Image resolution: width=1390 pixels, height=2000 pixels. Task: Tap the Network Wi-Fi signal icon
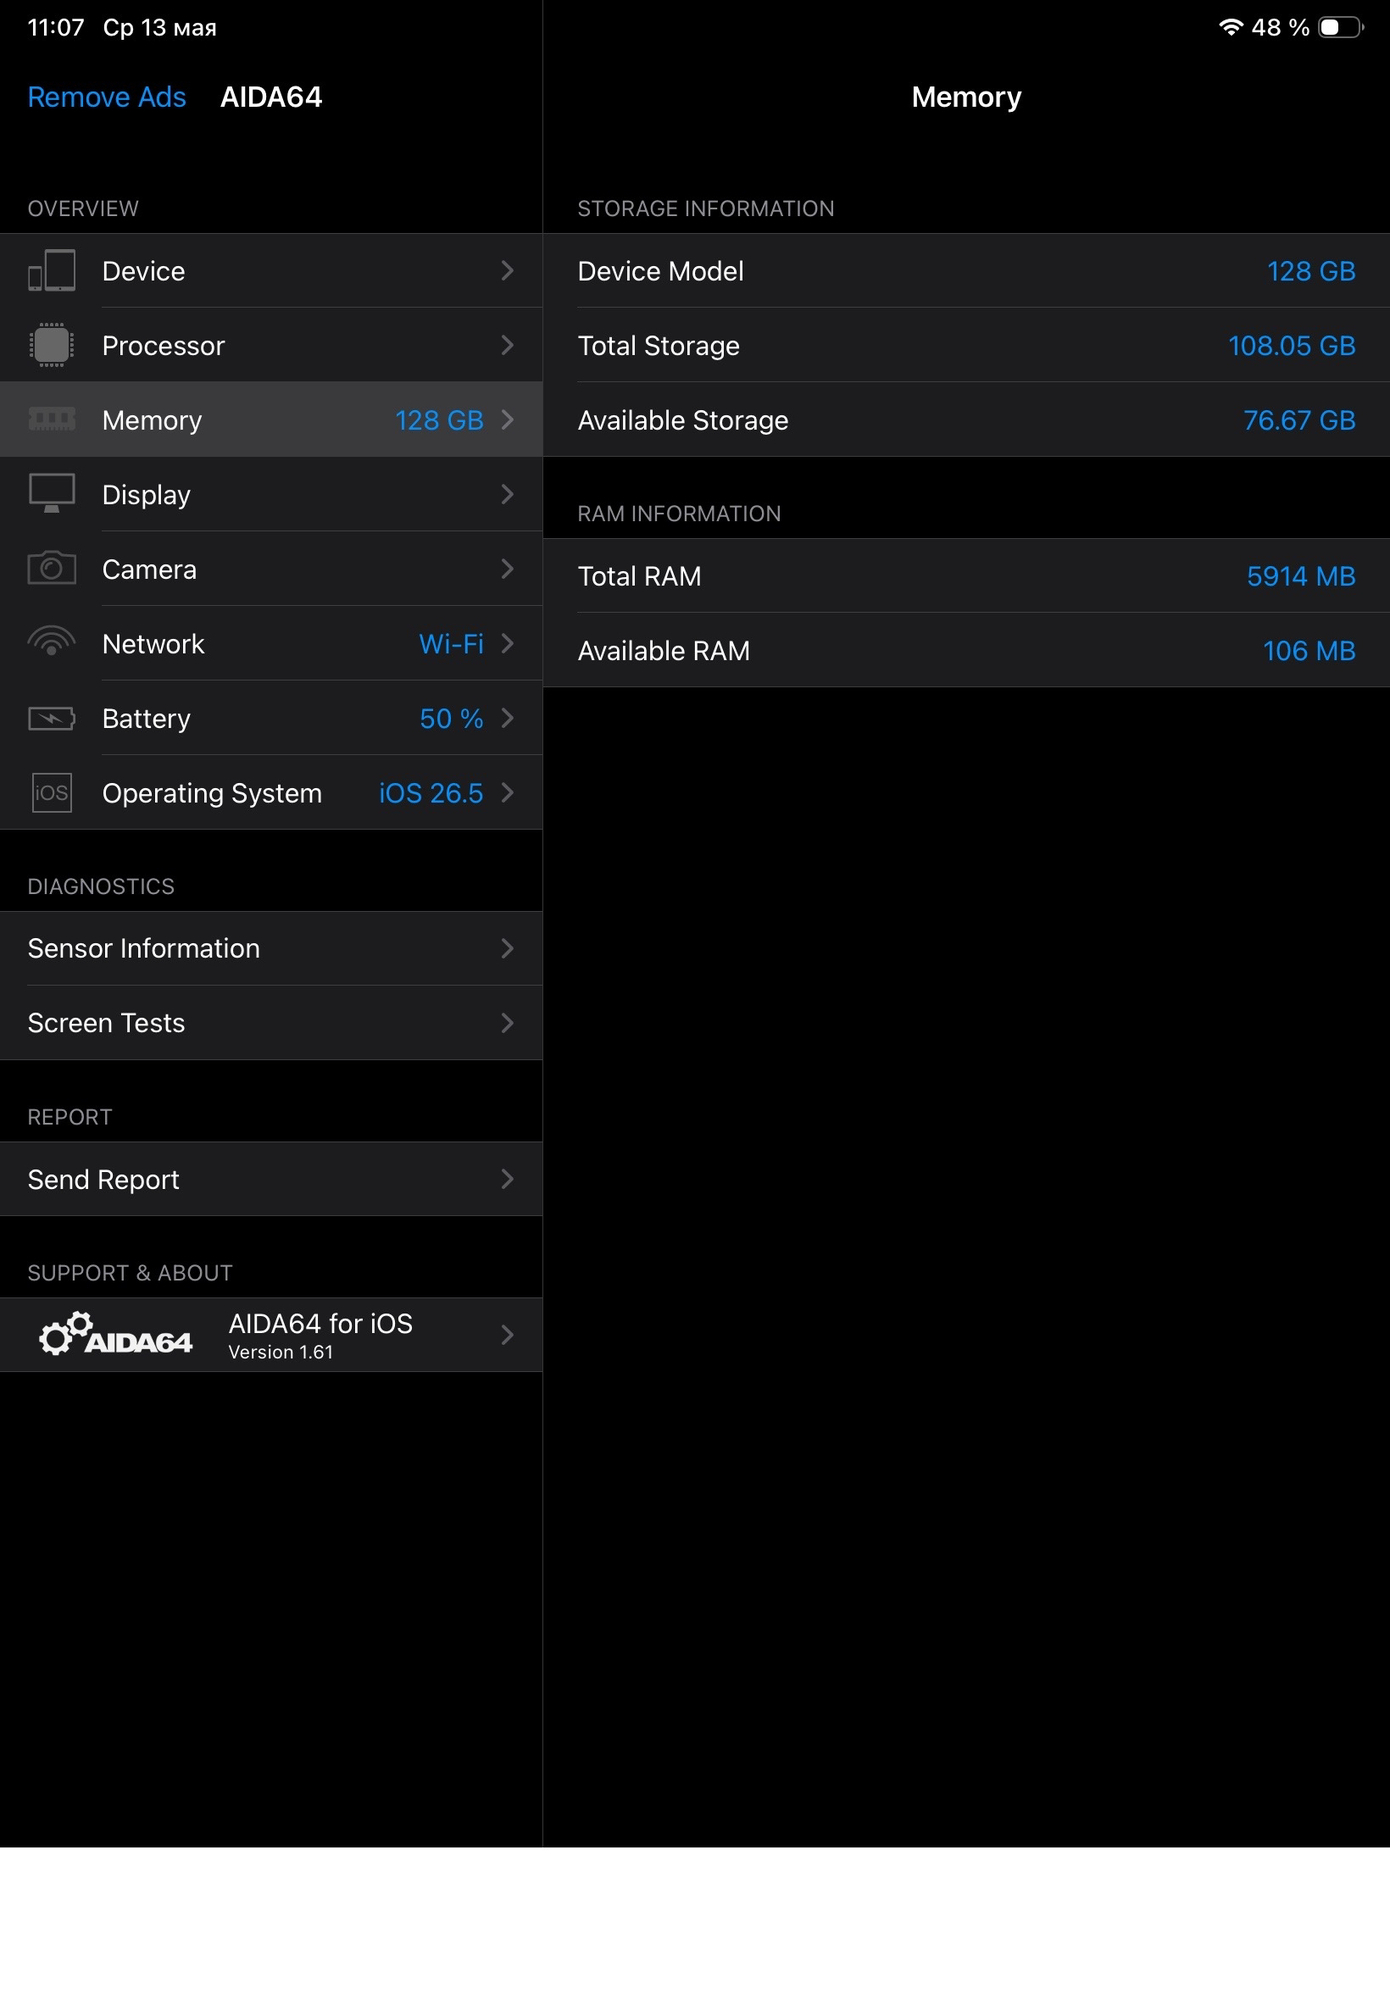click(52, 642)
